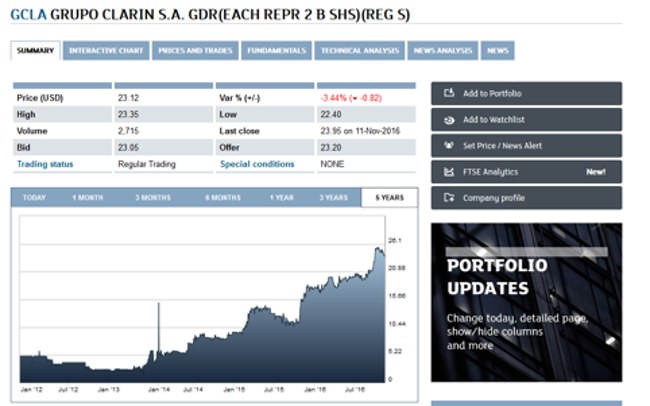Viewport: 650px width, 406px height.
Task: Click the FTSE Analytics chart icon
Action: (449, 172)
